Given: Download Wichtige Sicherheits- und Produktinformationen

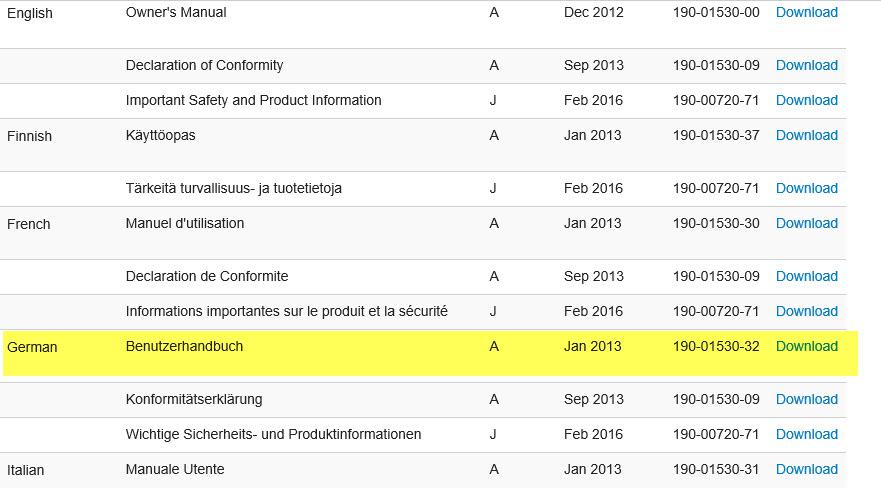Looking at the screenshot, I should click(x=806, y=435).
